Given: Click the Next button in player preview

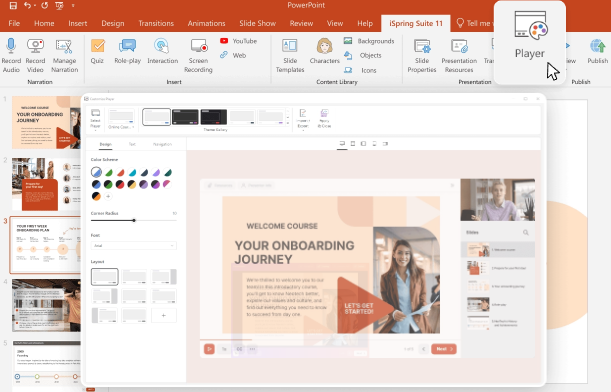Looking at the screenshot, I should (x=444, y=349).
